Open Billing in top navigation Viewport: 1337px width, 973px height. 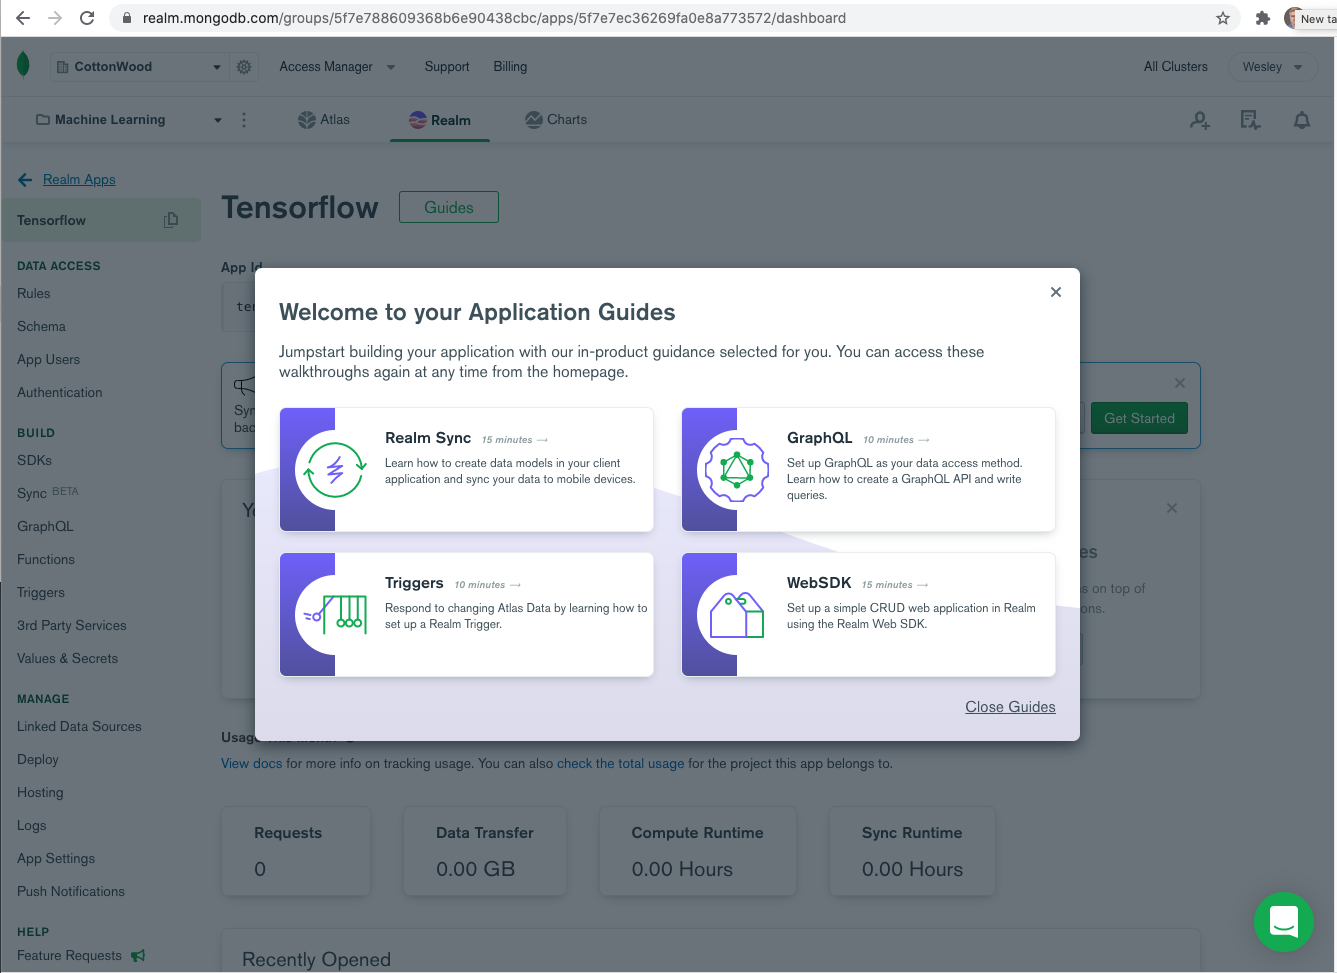510,67
